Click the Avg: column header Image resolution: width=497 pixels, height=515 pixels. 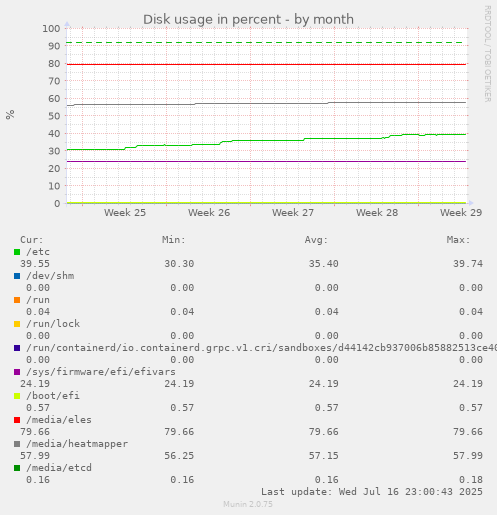(x=316, y=240)
